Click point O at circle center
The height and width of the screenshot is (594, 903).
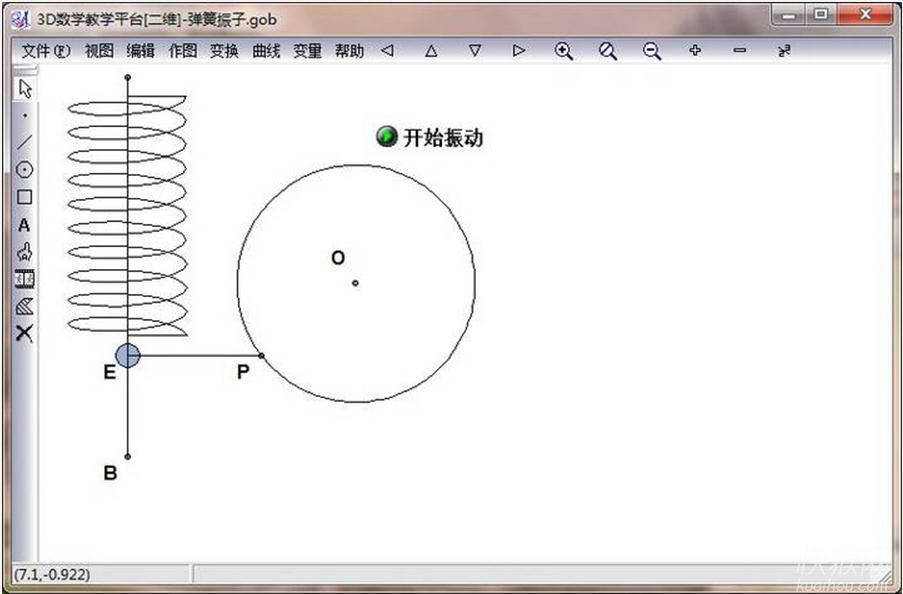(x=356, y=283)
